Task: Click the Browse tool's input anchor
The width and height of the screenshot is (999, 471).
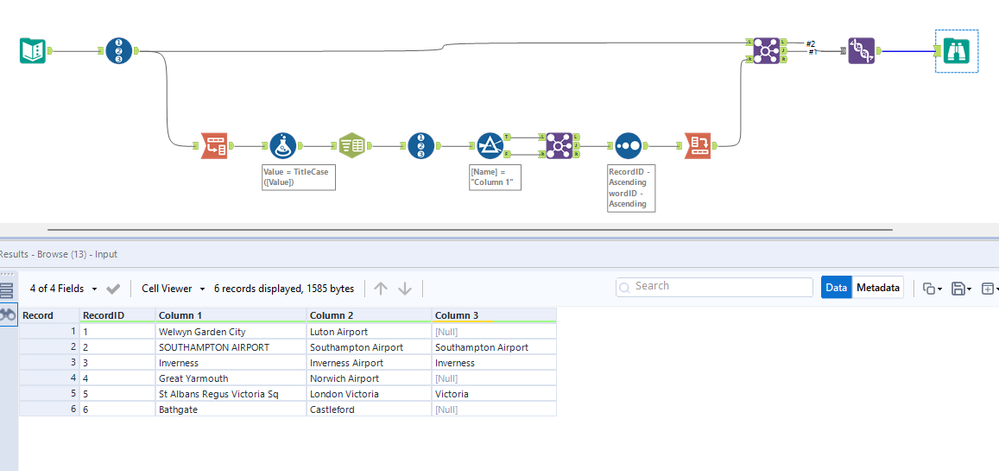Action: coord(938,51)
